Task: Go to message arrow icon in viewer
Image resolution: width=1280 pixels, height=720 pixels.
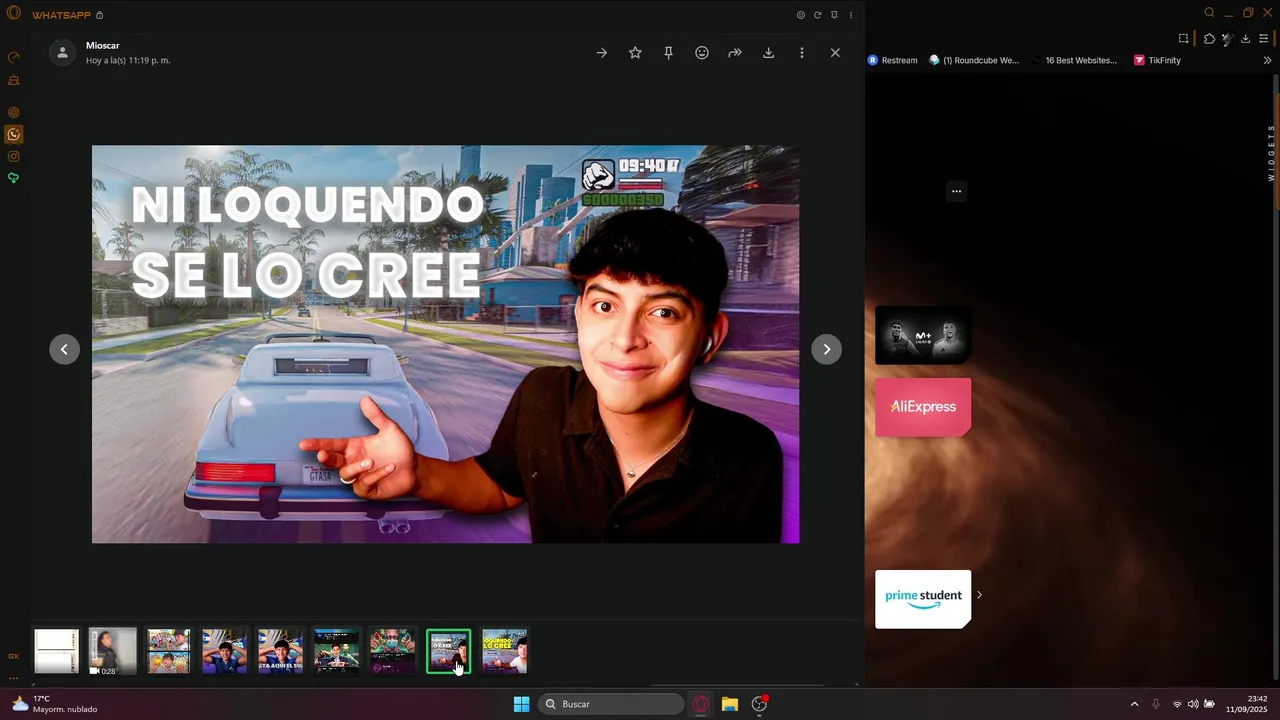Action: click(601, 53)
